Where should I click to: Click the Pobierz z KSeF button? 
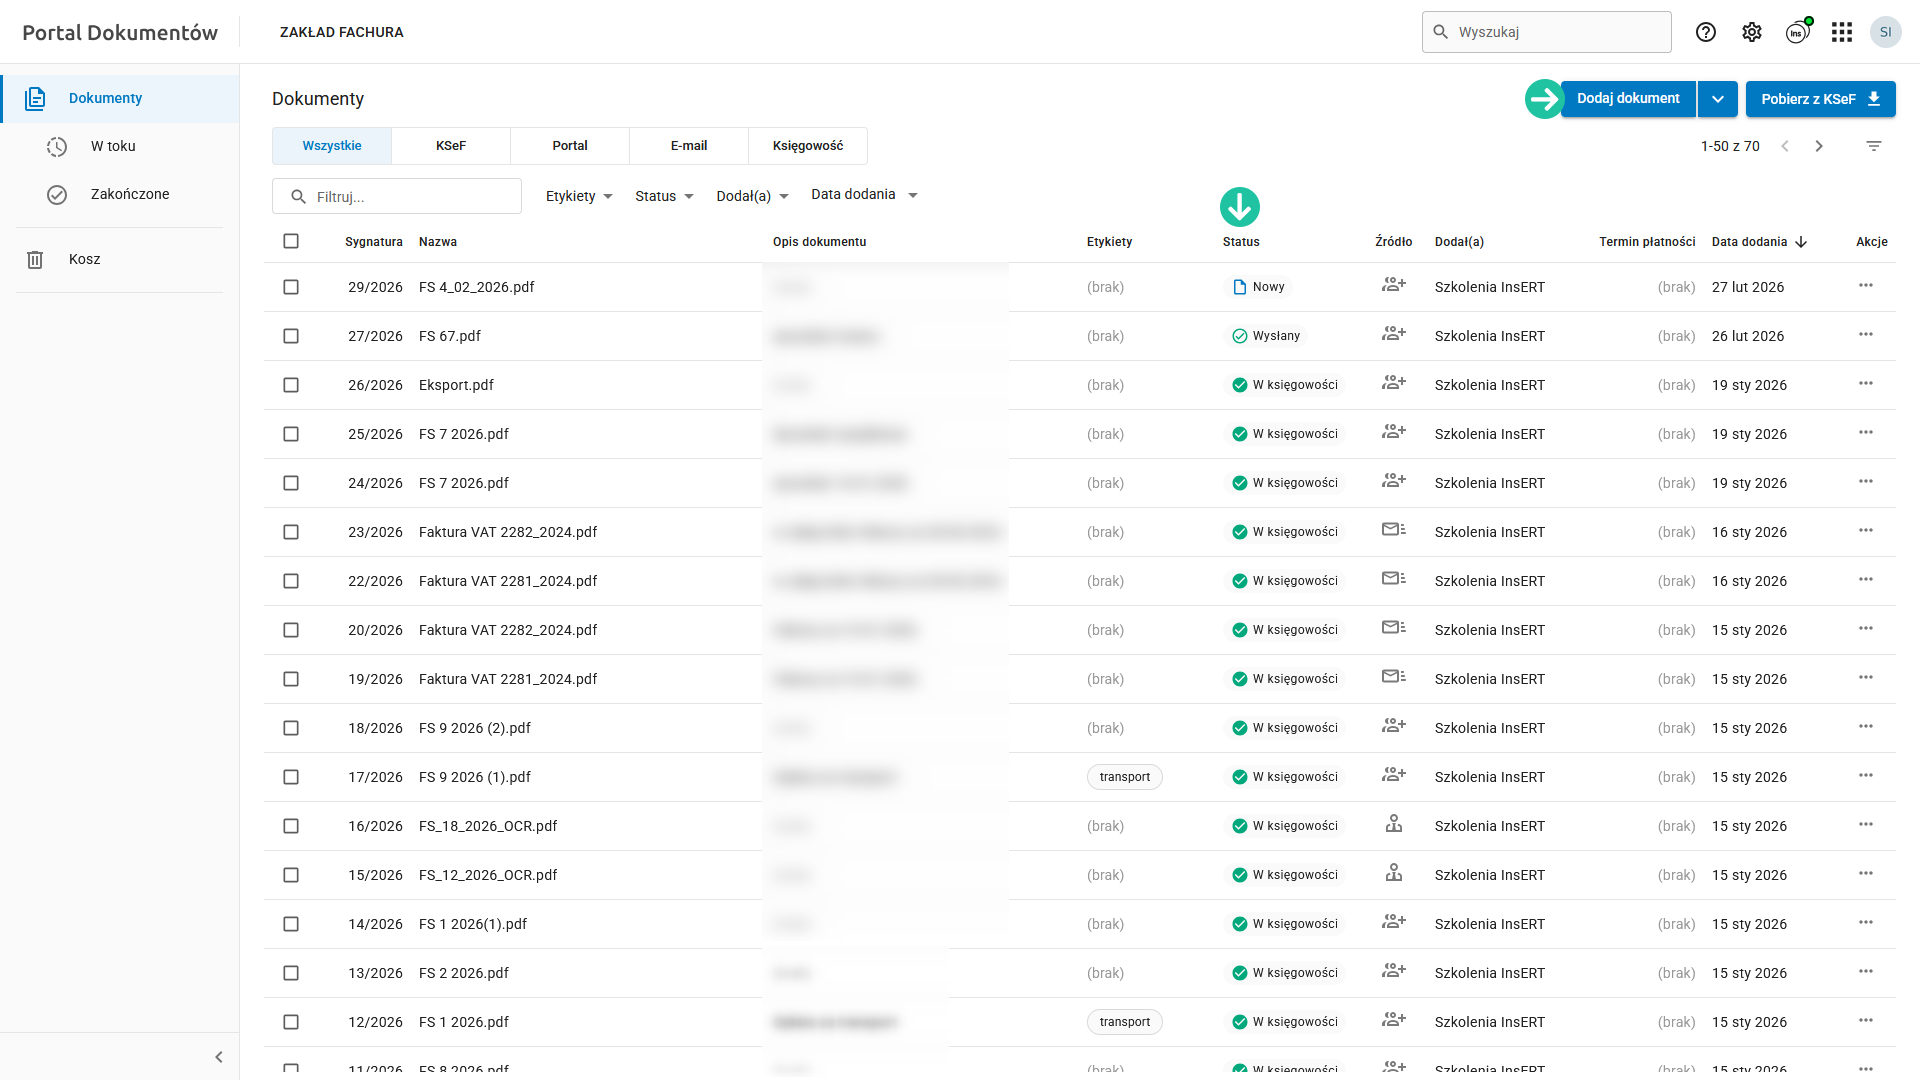1820,99
